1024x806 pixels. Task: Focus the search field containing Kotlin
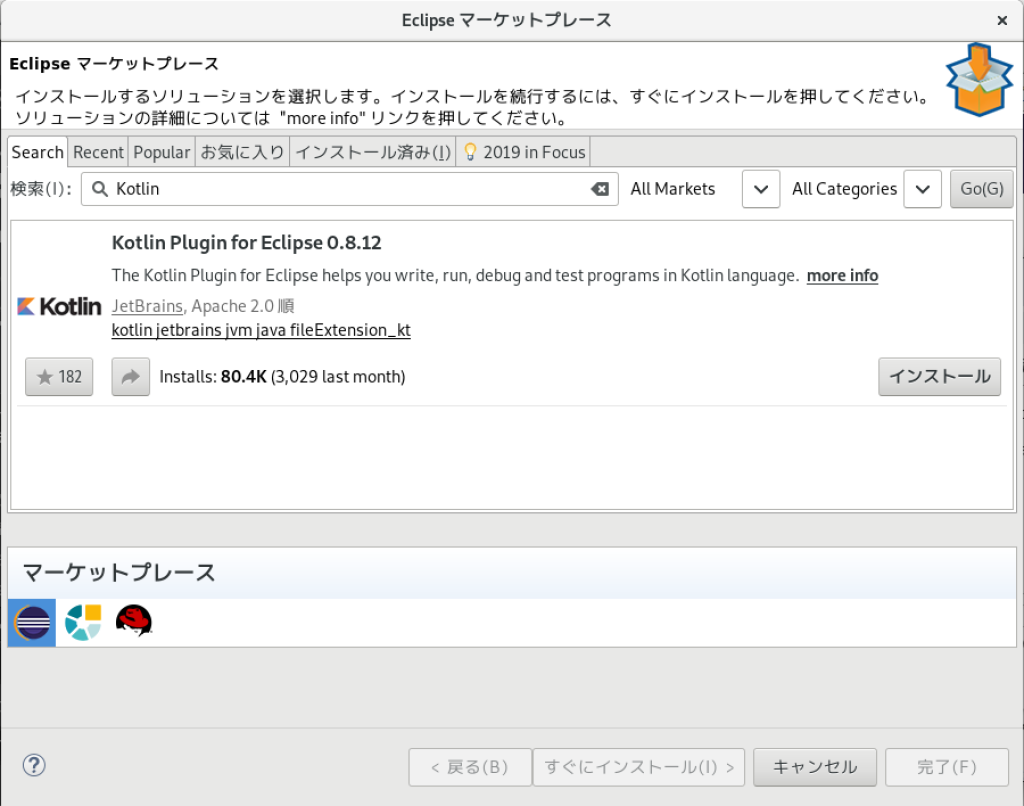[x=349, y=189]
